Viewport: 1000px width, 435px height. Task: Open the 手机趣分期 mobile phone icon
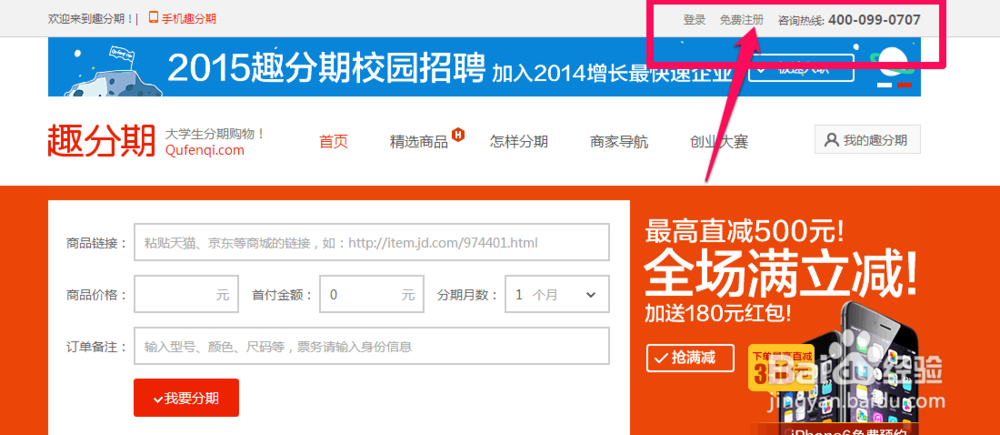pos(153,18)
